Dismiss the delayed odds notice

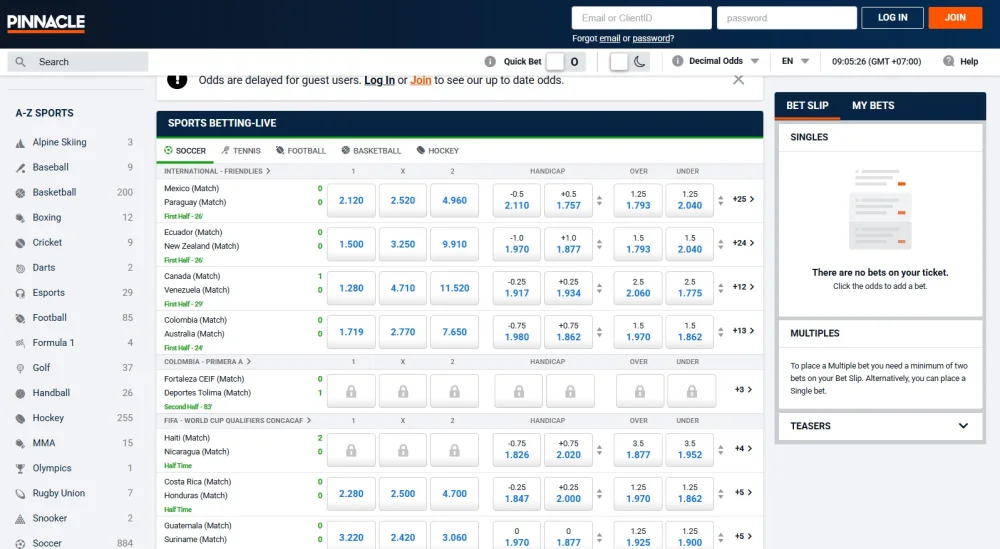(x=739, y=80)
